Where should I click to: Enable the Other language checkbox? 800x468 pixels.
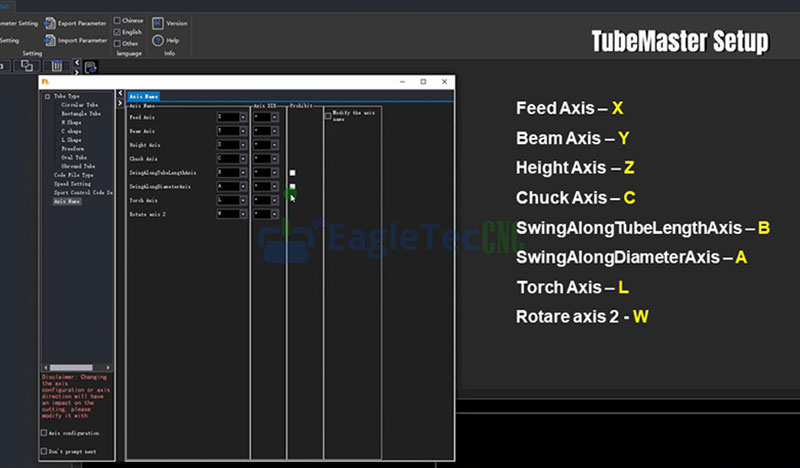[117, 43]
